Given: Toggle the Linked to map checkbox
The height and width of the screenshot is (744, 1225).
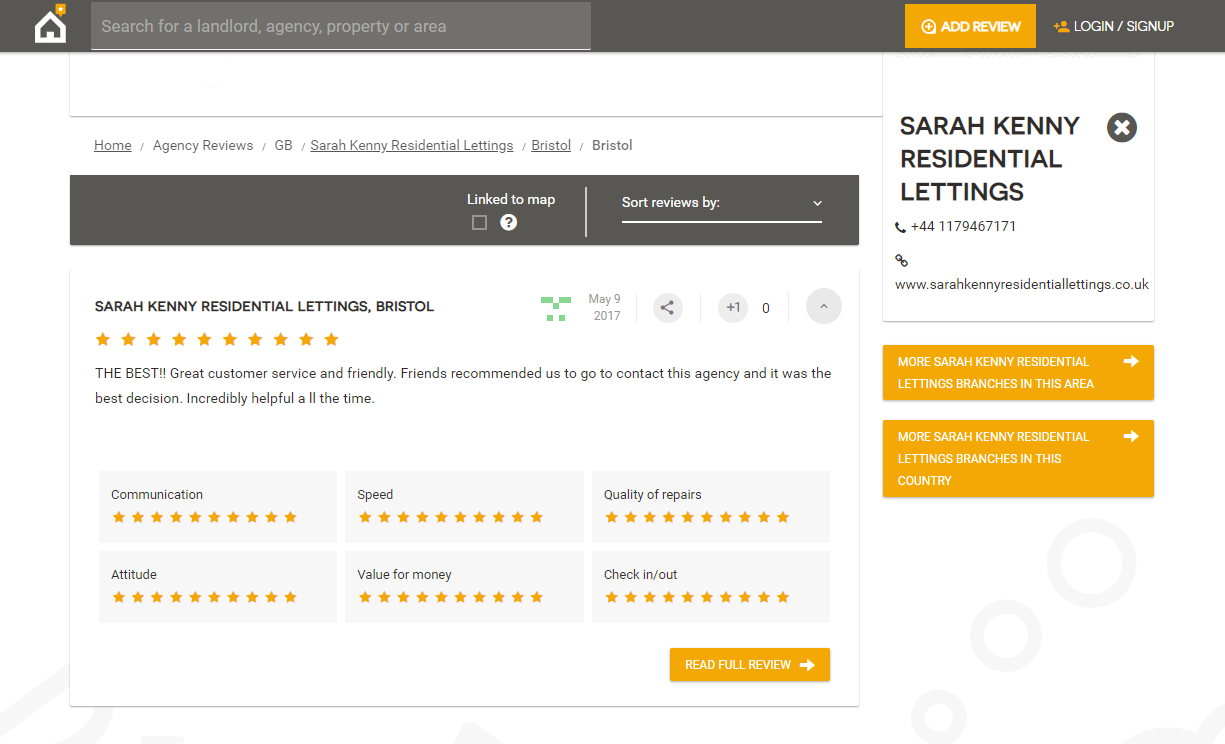Looking at the screenshot, I should tap(479, 222).
